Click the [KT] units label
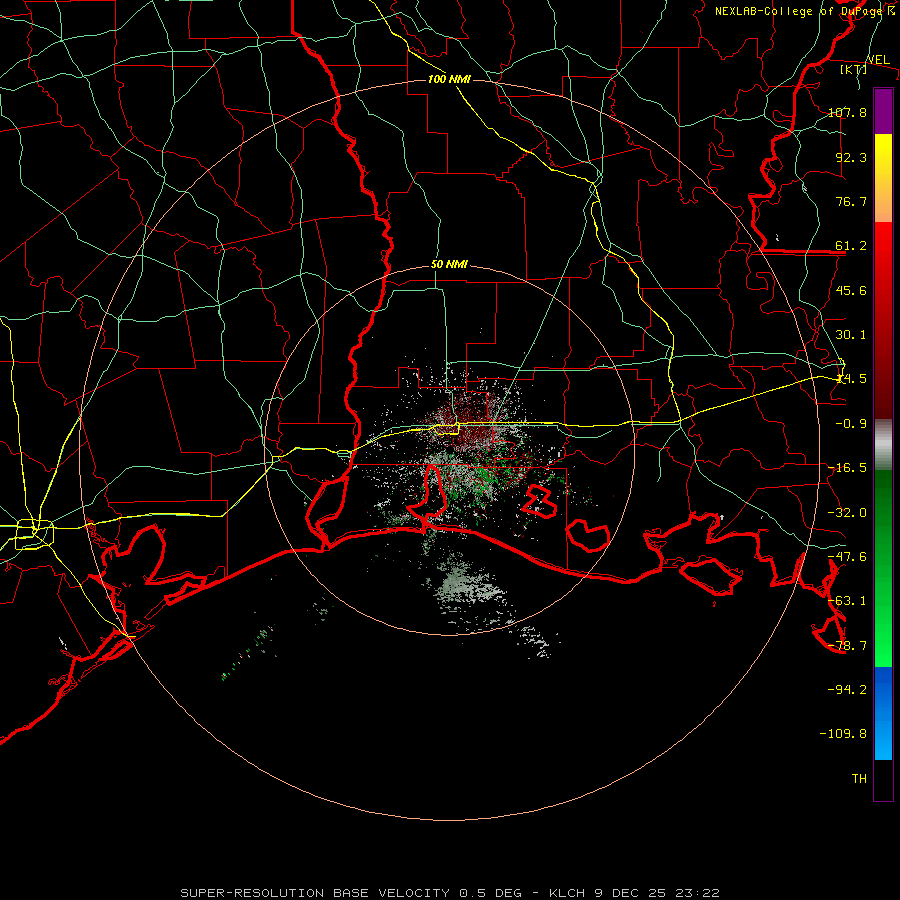Screen dimensions: 900x900 [854, 69]
